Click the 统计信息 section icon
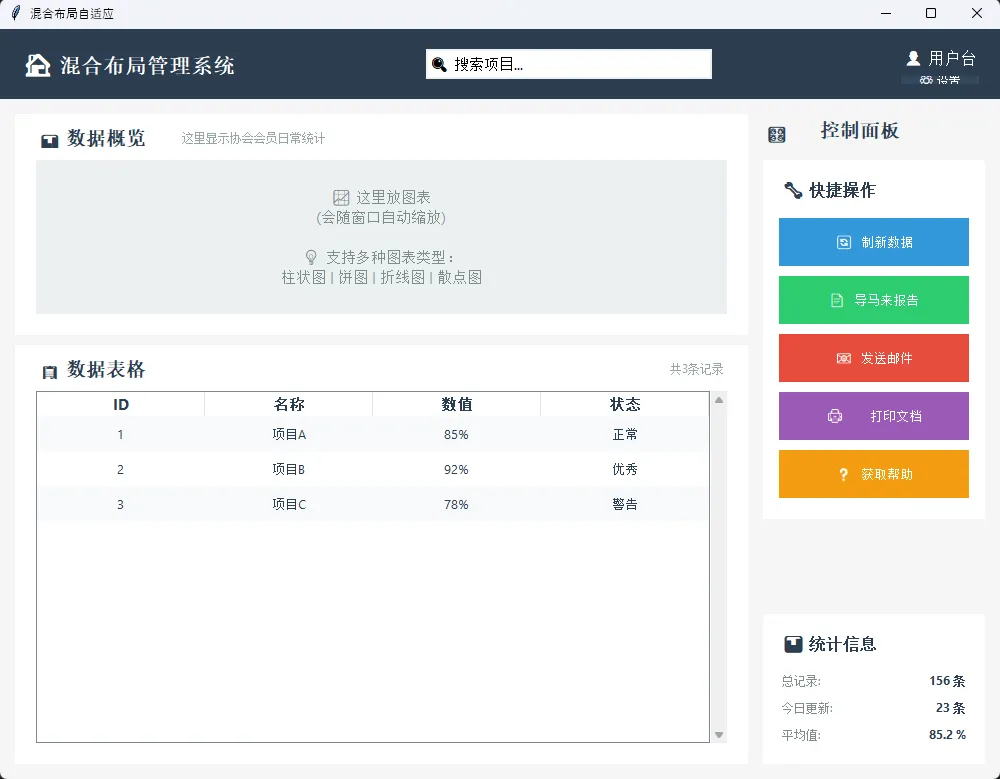Screen dimensions: 1000x779 tap(793, 644)
